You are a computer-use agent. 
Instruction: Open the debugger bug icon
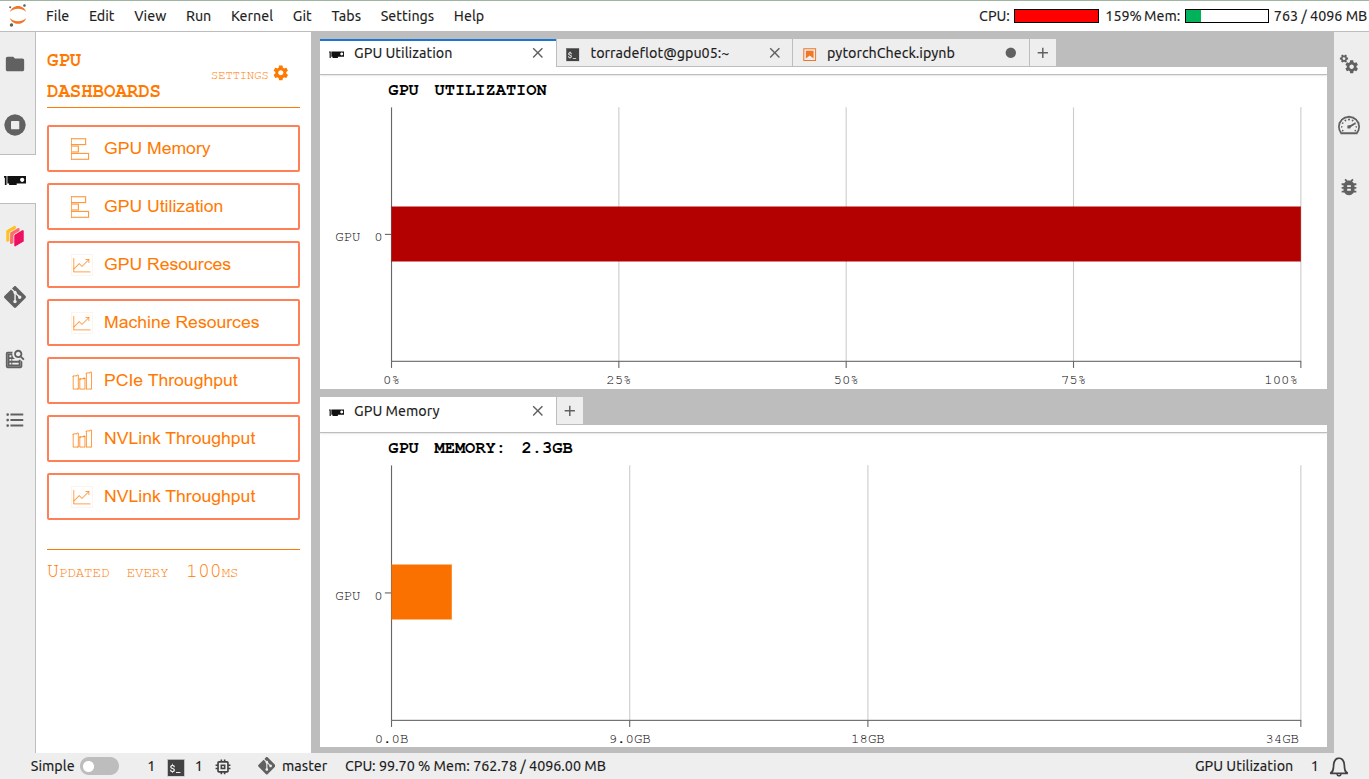(1349, 186)
